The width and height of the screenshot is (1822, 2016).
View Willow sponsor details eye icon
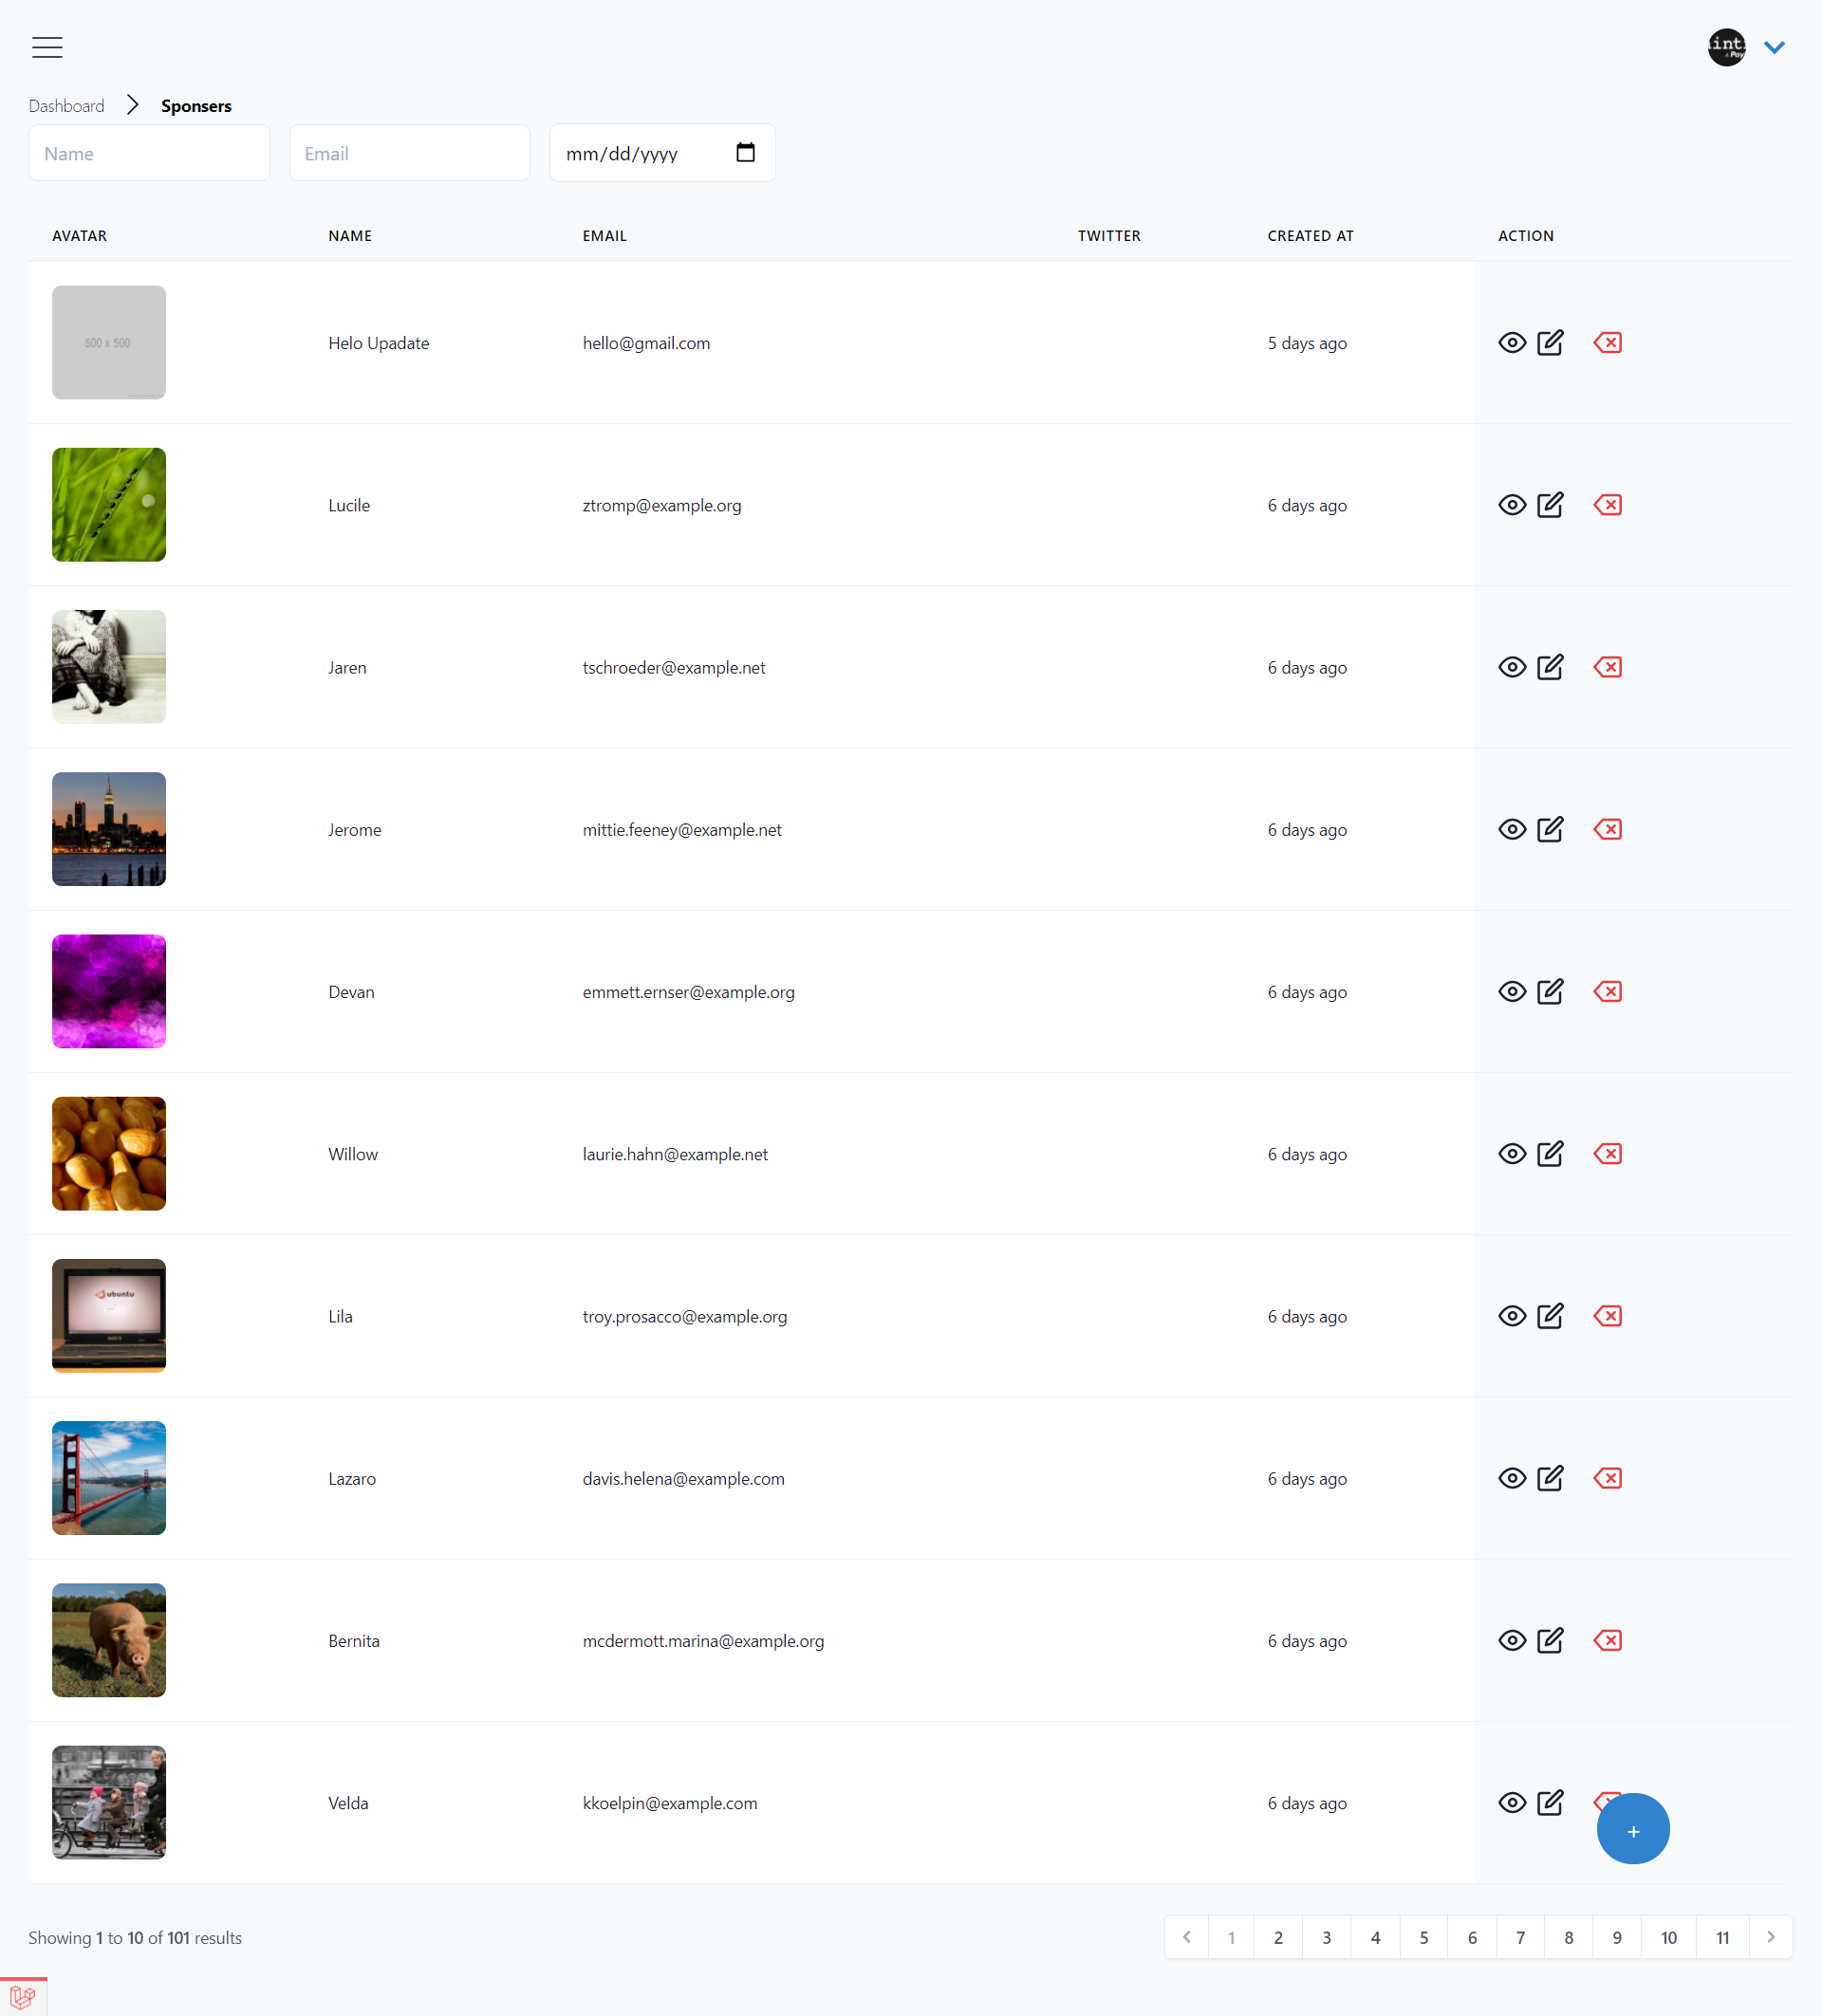[x=1512, y=1154]
